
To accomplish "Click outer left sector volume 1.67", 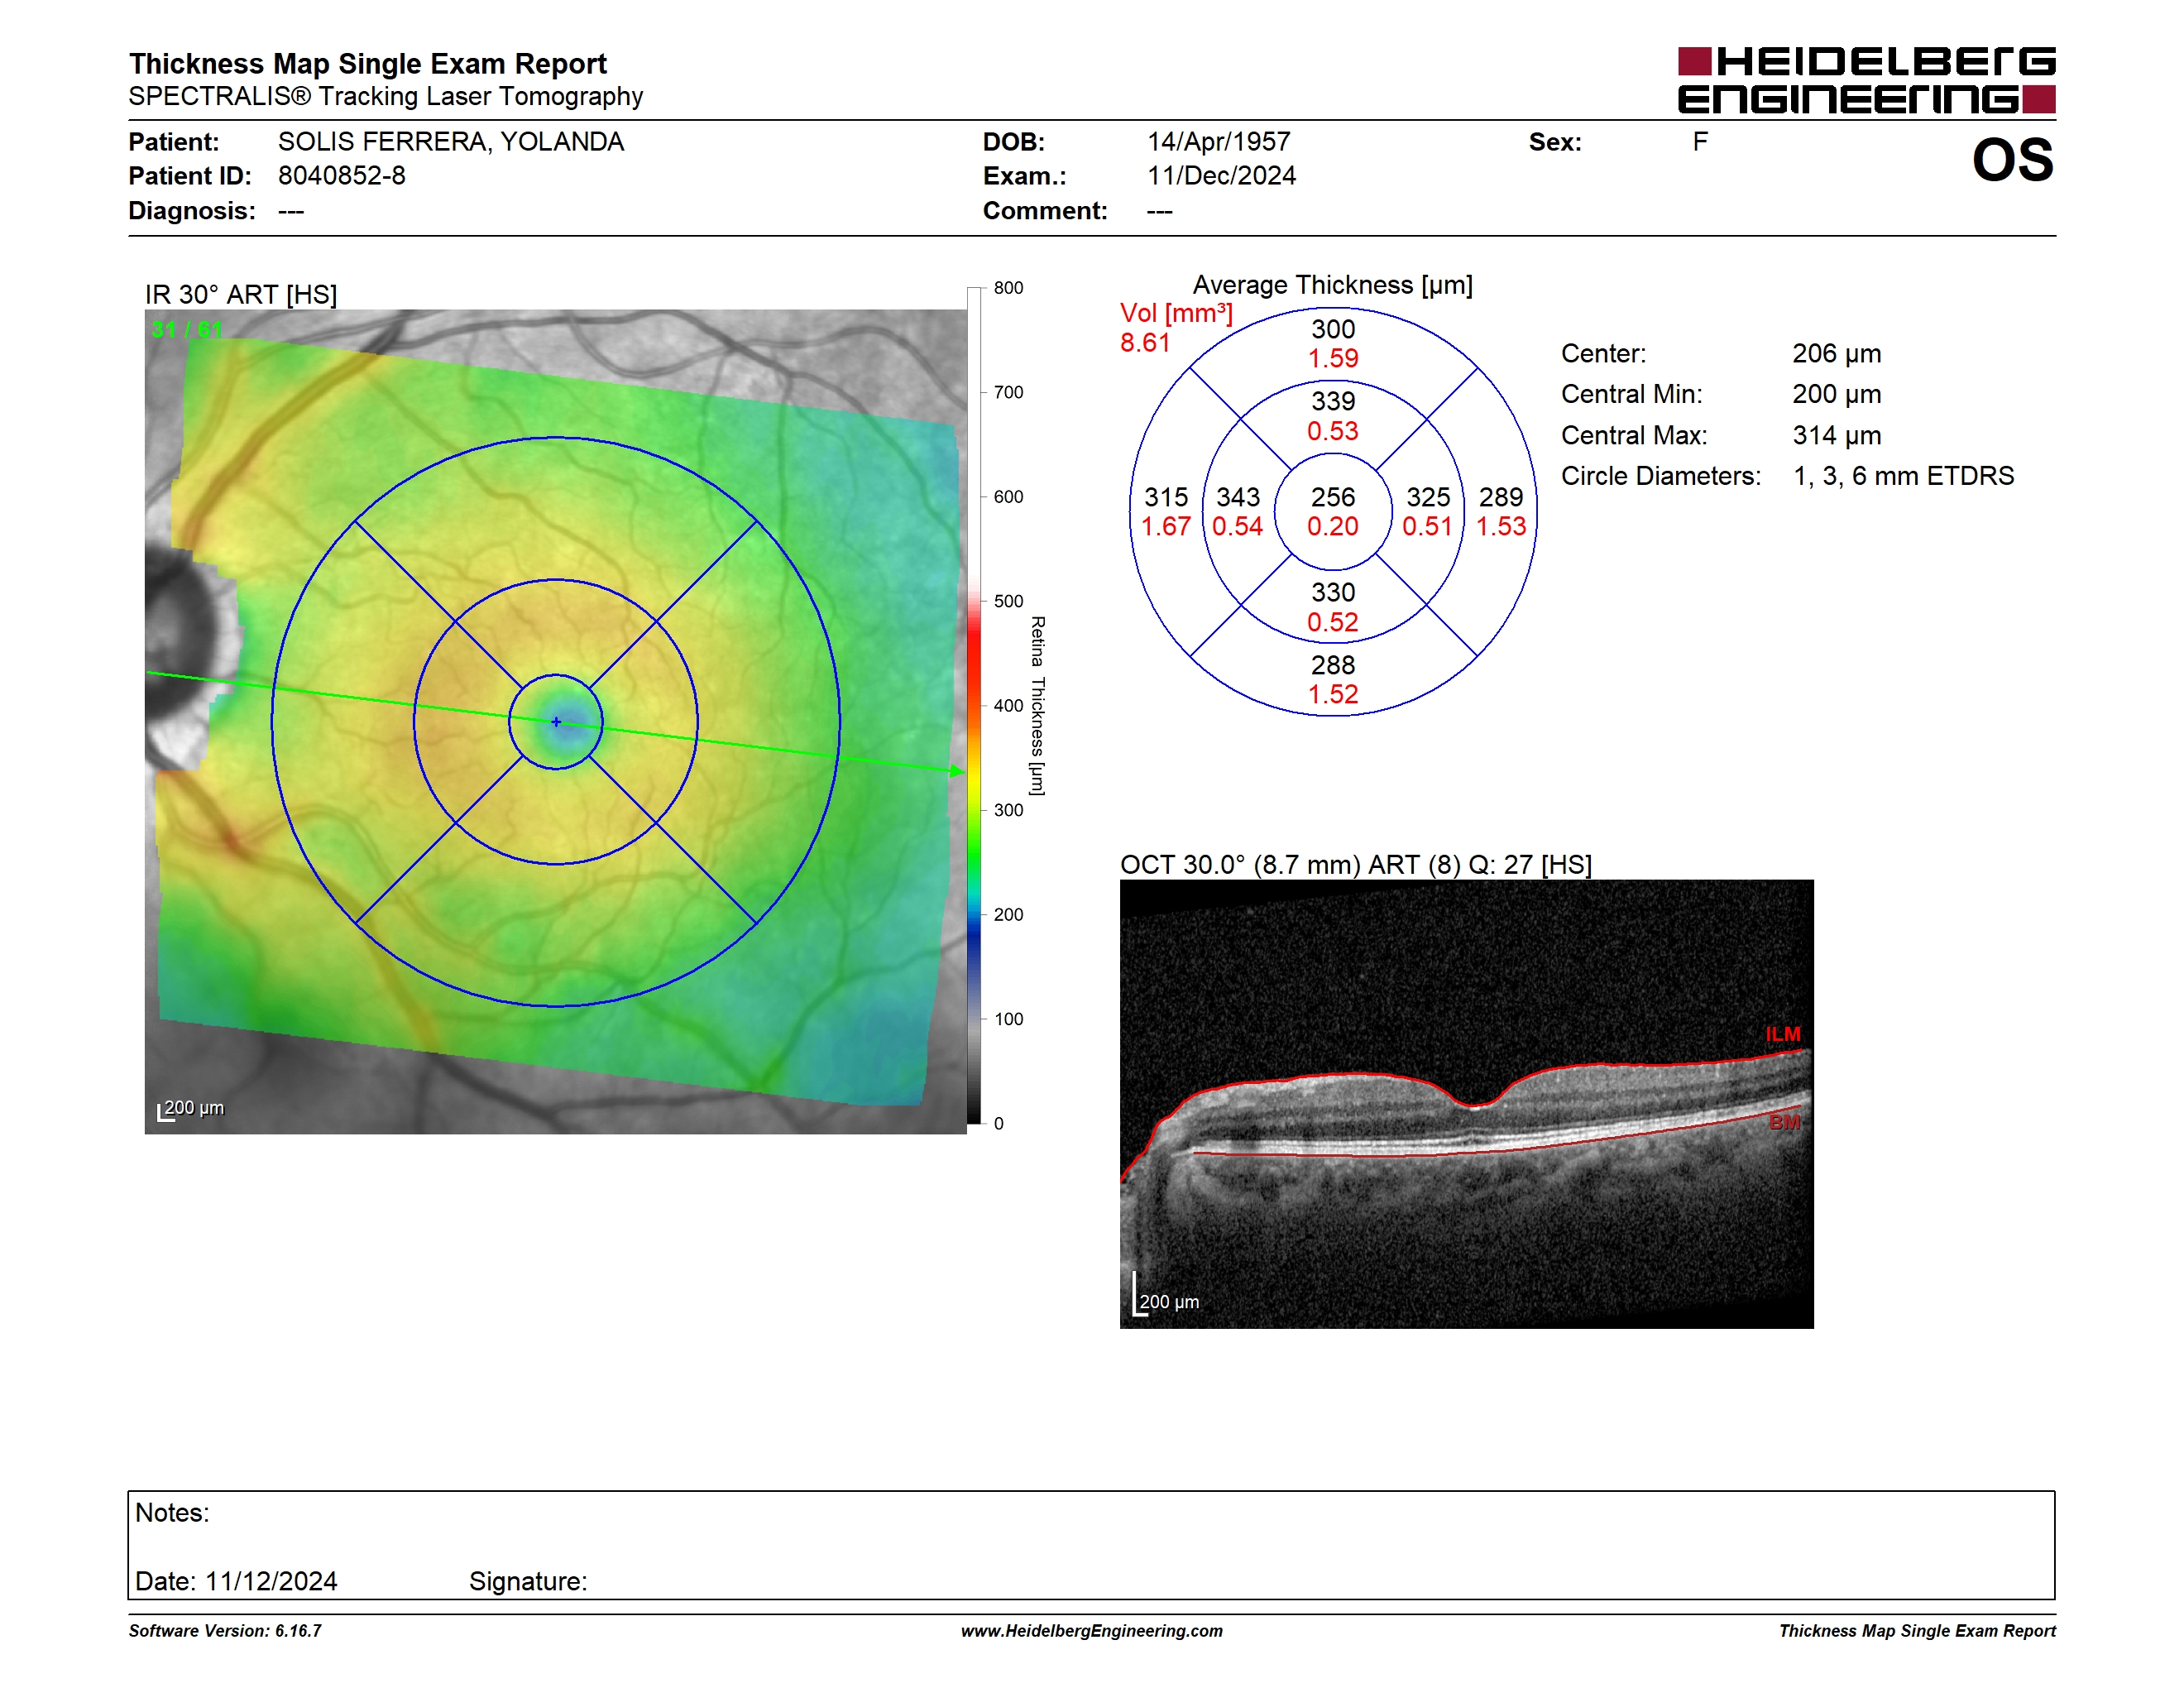I will coord(1166,527).
